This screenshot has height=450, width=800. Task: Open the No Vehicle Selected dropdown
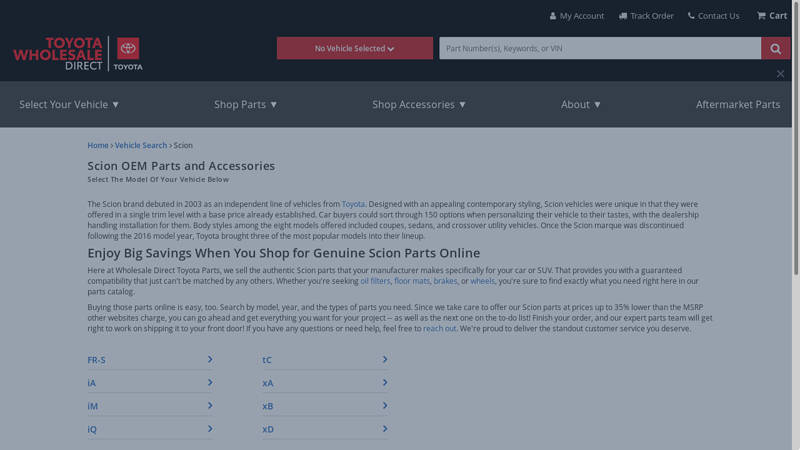pyautogui.click(x=354, y=48)
